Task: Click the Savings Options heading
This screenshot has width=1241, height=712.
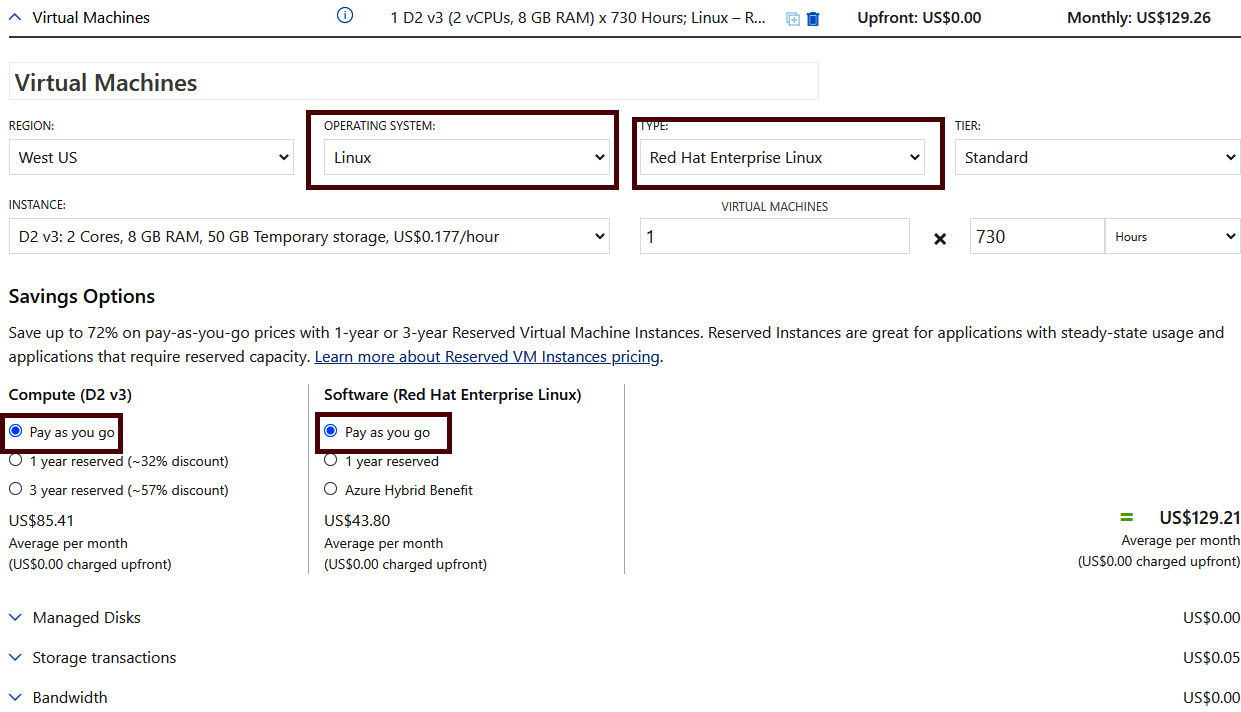Action: click(82, 296)
